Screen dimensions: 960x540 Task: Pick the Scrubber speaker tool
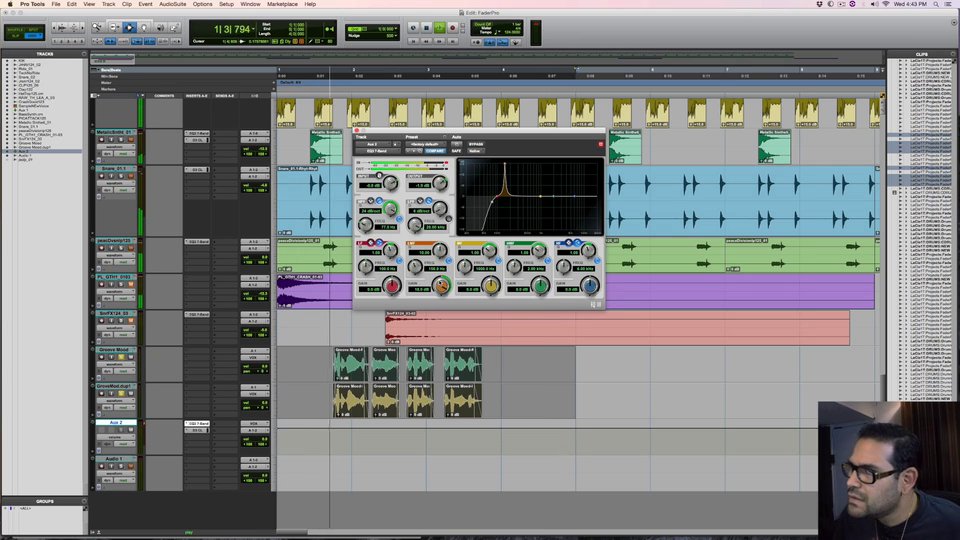click(x=160, y=28)
